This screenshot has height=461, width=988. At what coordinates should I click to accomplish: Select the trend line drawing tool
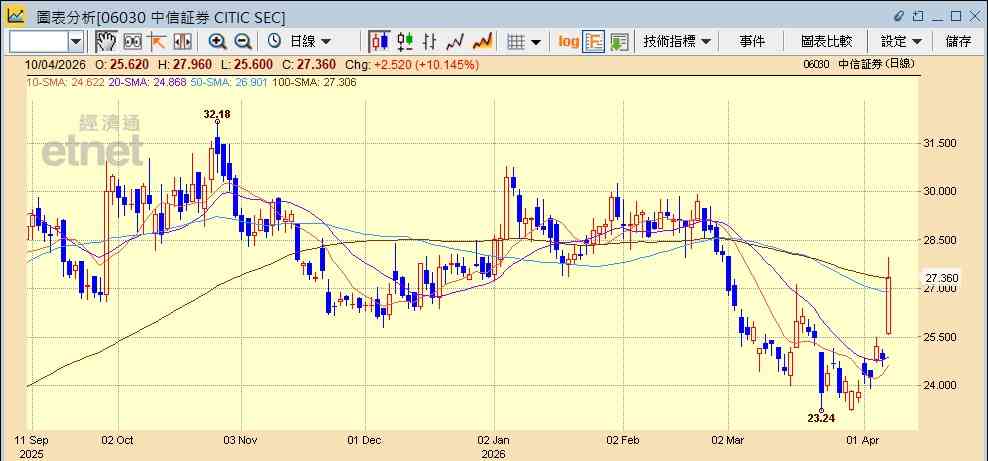(156, 42)
